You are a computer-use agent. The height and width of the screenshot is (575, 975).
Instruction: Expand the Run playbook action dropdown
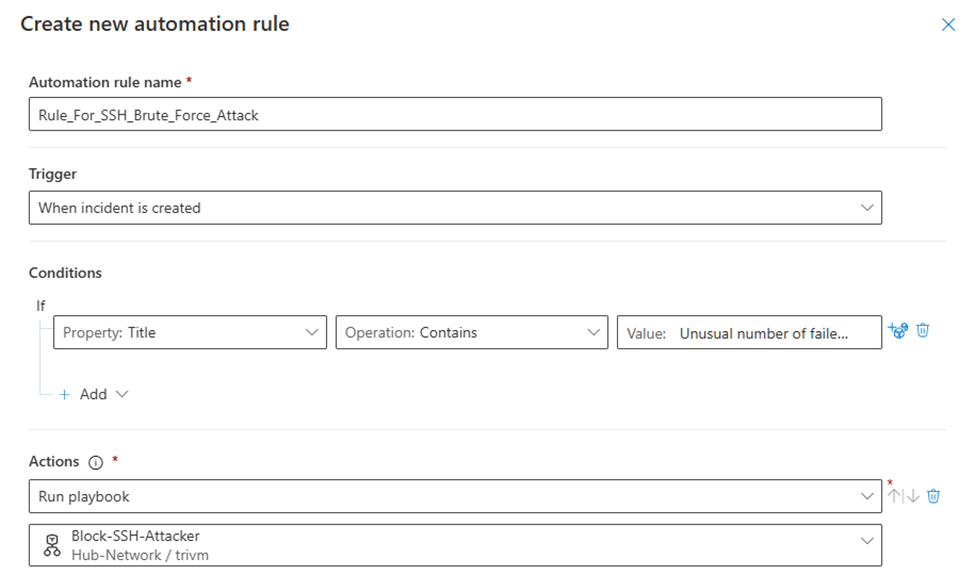coord(455,496)
